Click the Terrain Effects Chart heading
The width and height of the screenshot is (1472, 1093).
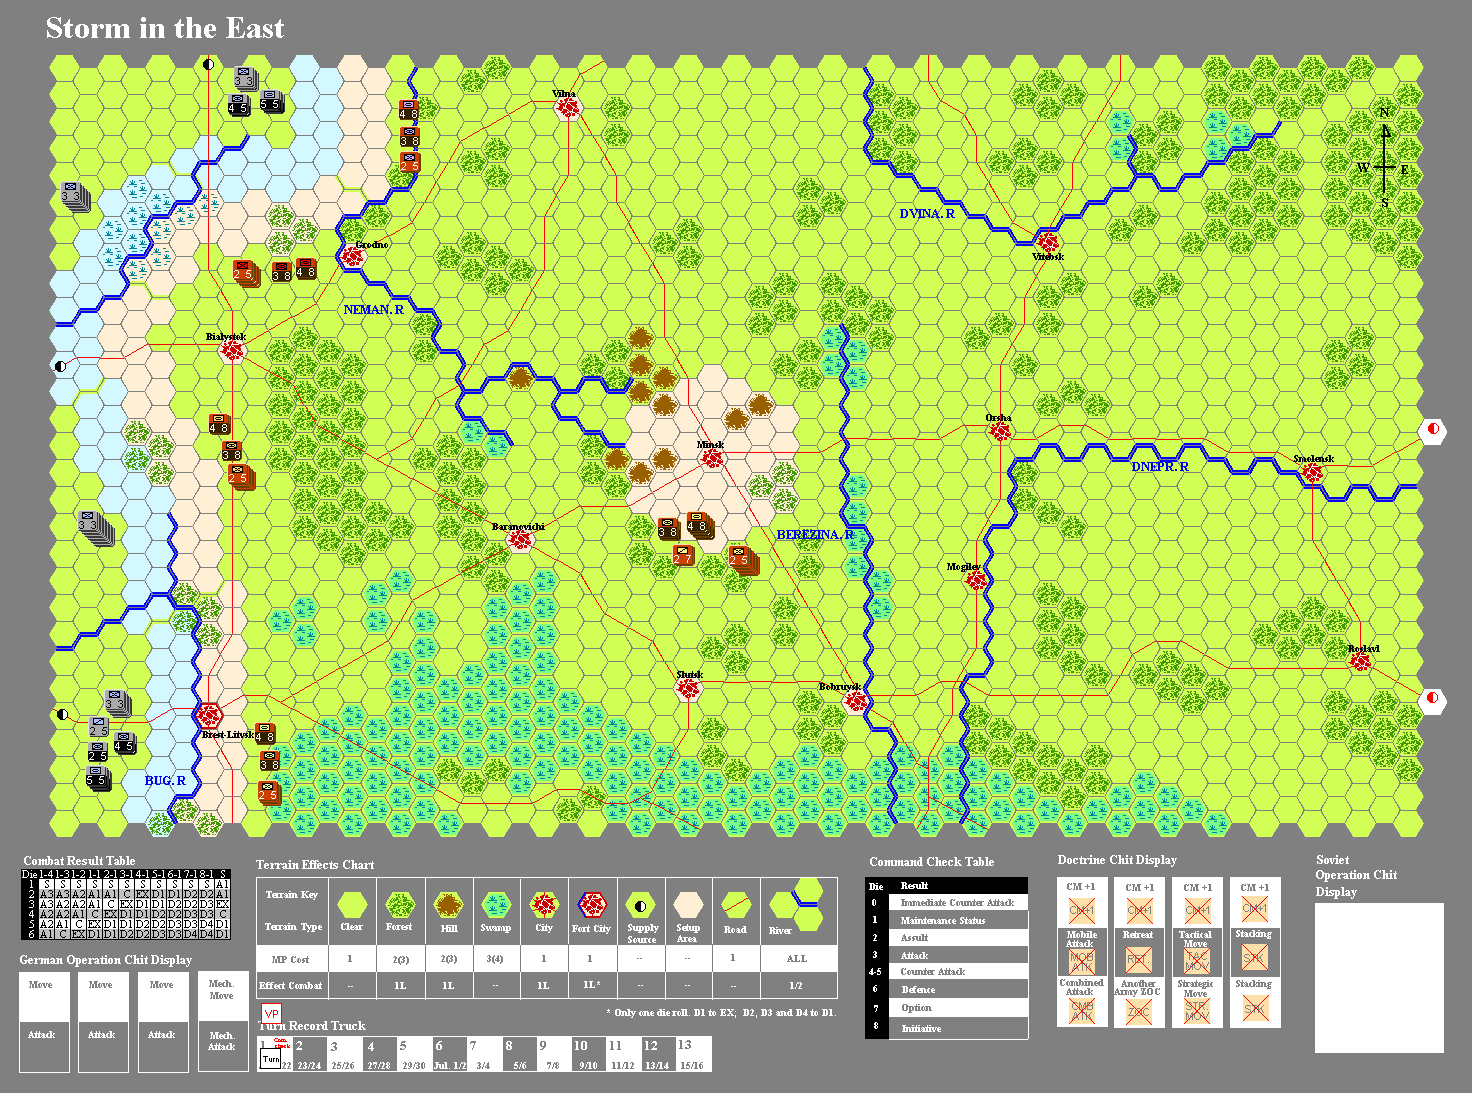click(315, 865)
